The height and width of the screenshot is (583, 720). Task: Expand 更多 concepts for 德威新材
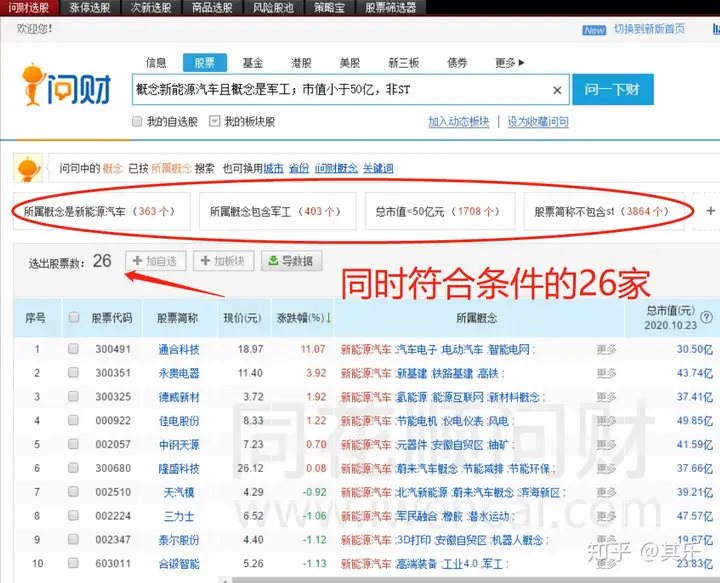coord(606,397)
